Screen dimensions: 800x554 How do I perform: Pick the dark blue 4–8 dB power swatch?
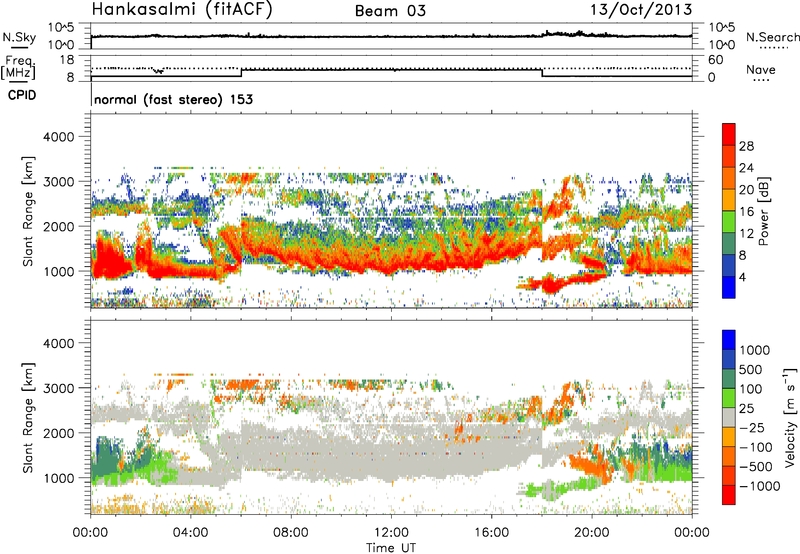[729, 266]
